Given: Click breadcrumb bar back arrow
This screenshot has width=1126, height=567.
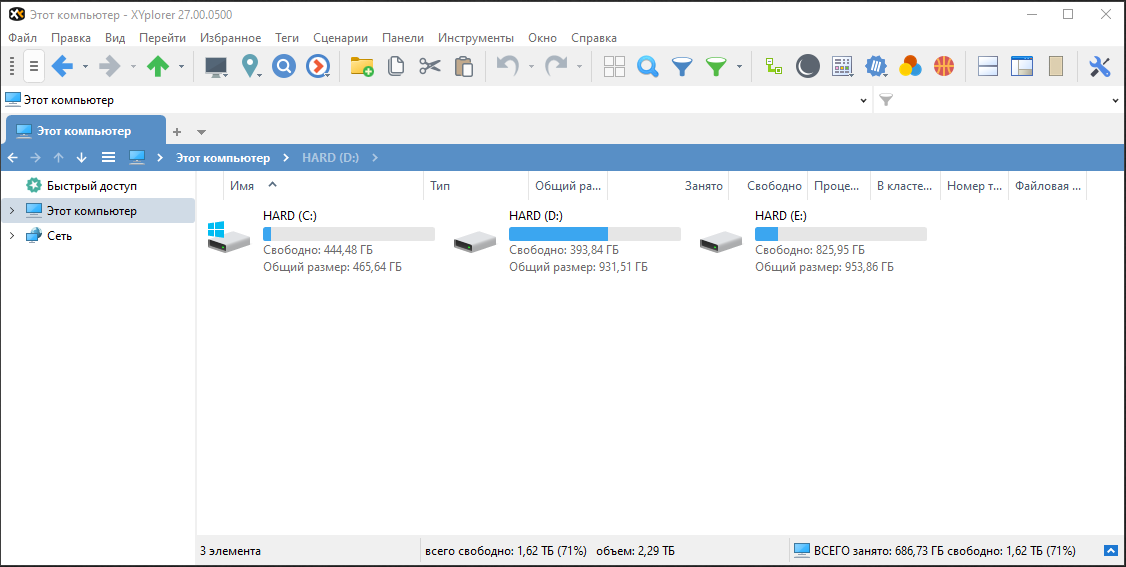Looking at the screenshot, I should (x=12, y=158).
